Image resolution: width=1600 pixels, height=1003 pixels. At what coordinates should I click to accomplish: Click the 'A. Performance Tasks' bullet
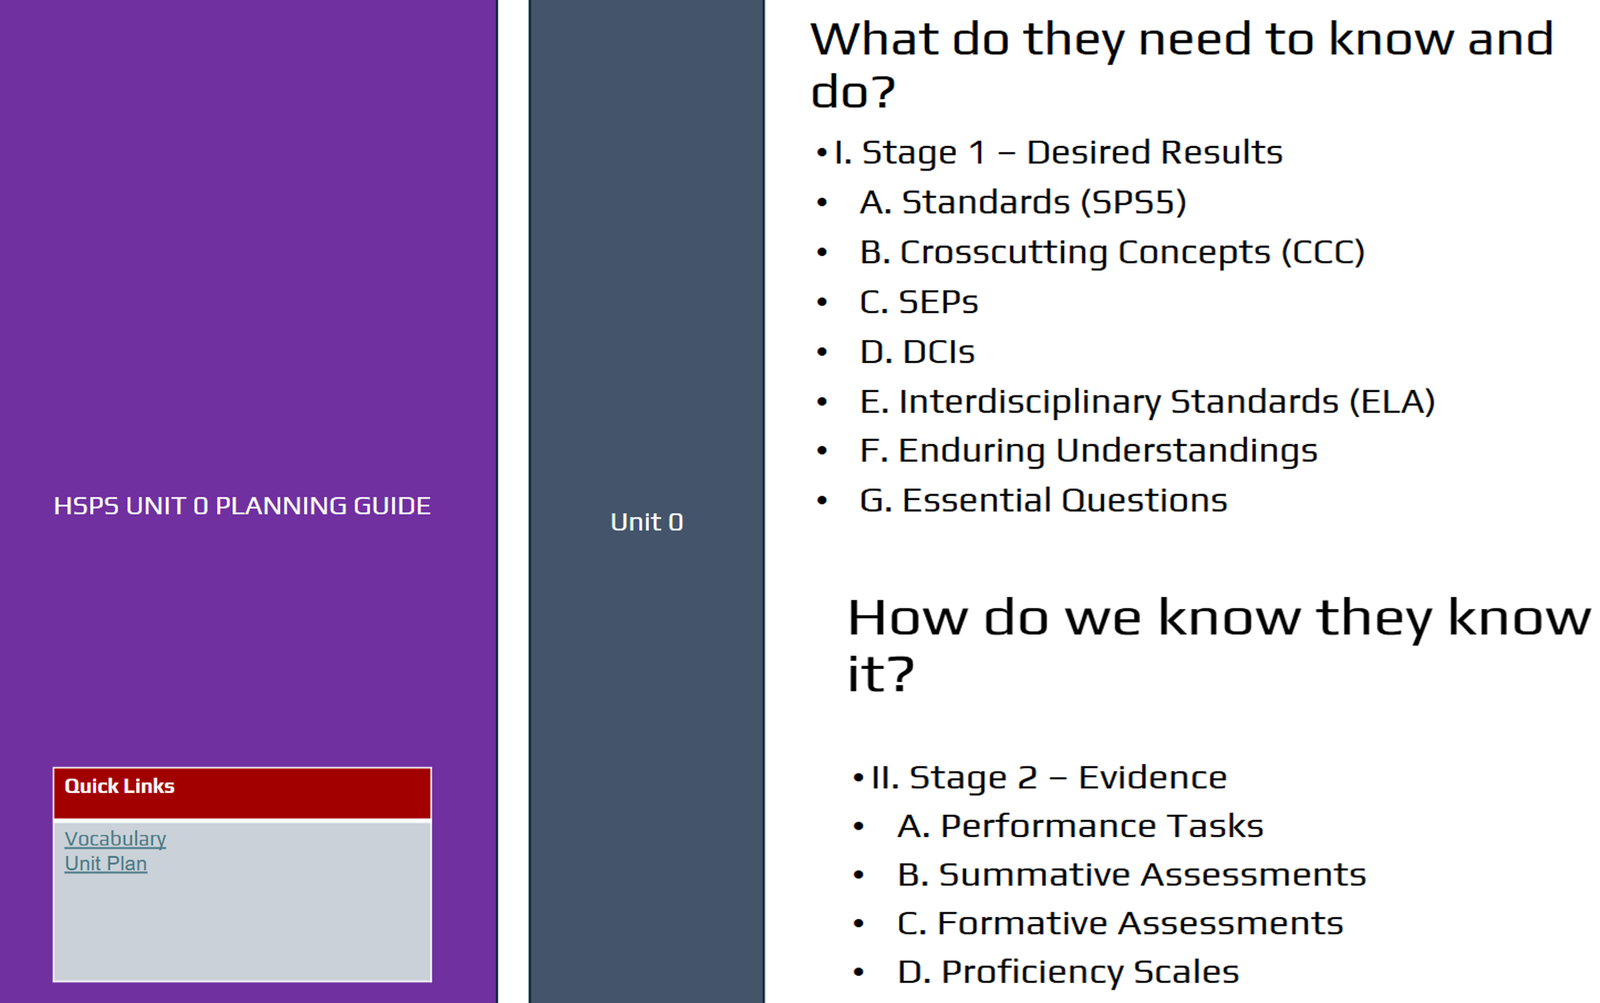(1080, 827)
